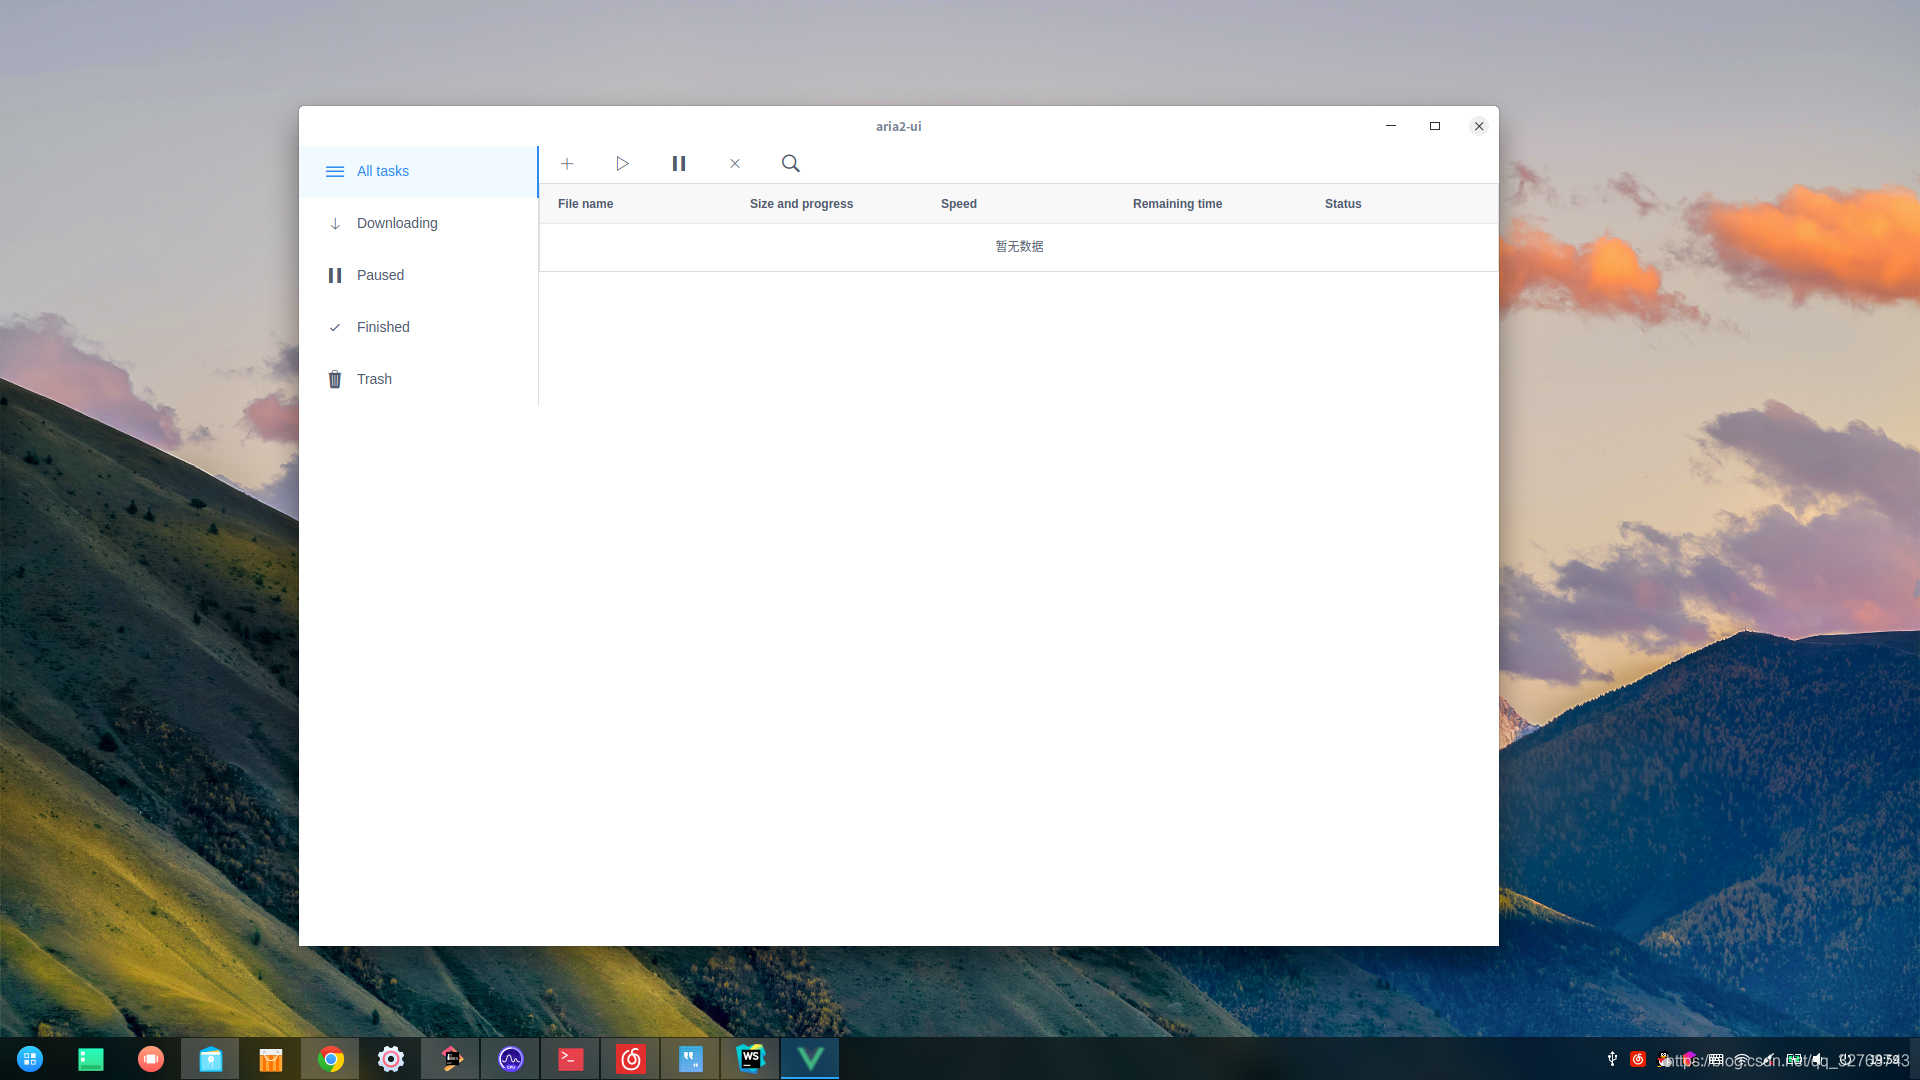Click the checkmark icon beside Finished
This screenshot has width=1920, height=1080.
335,327
